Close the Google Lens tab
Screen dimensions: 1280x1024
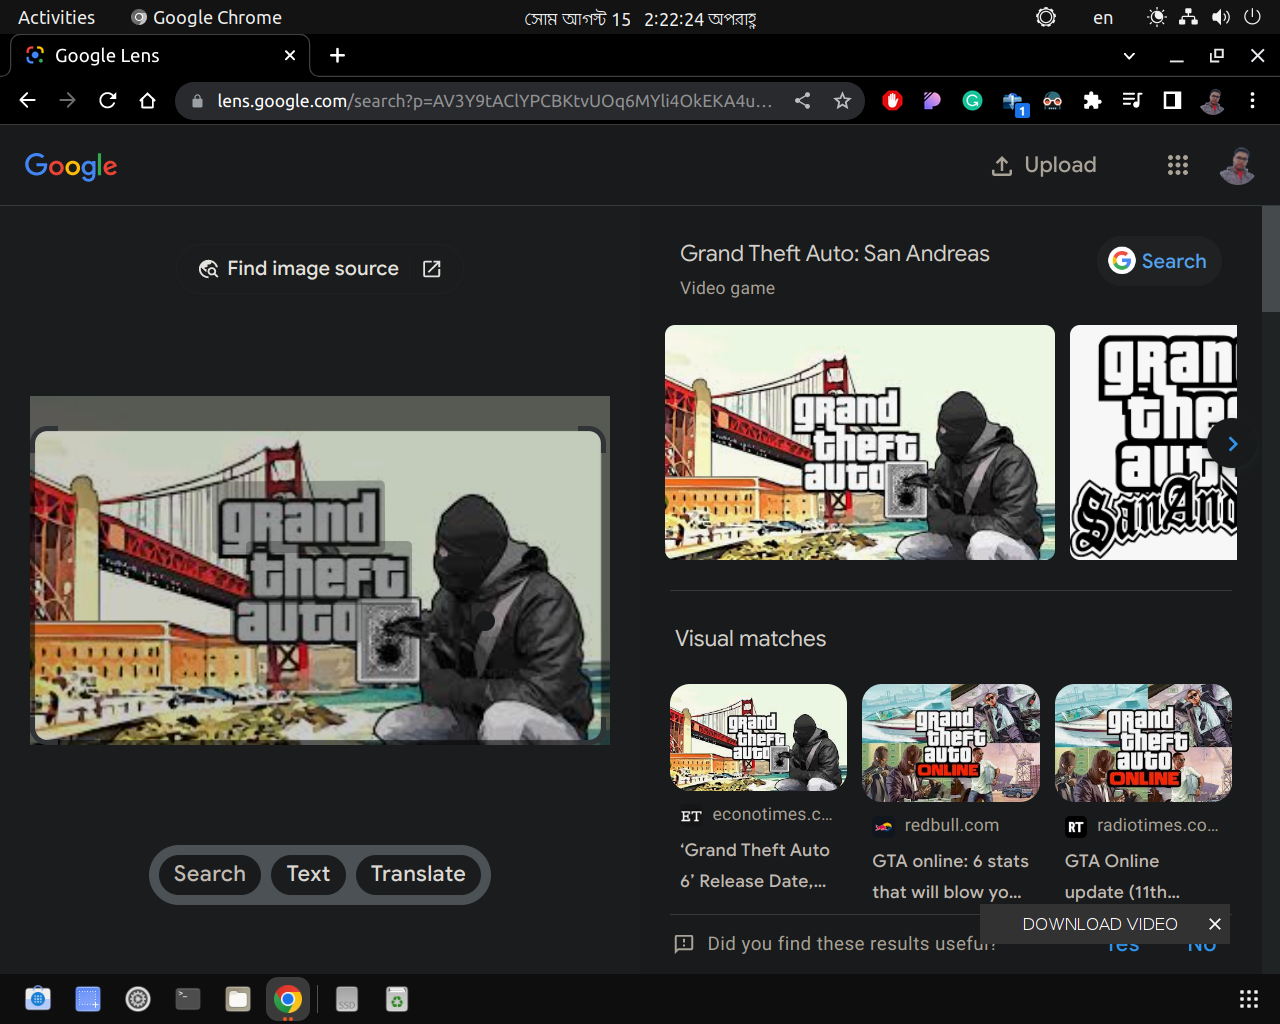click(x=290, y=56)
